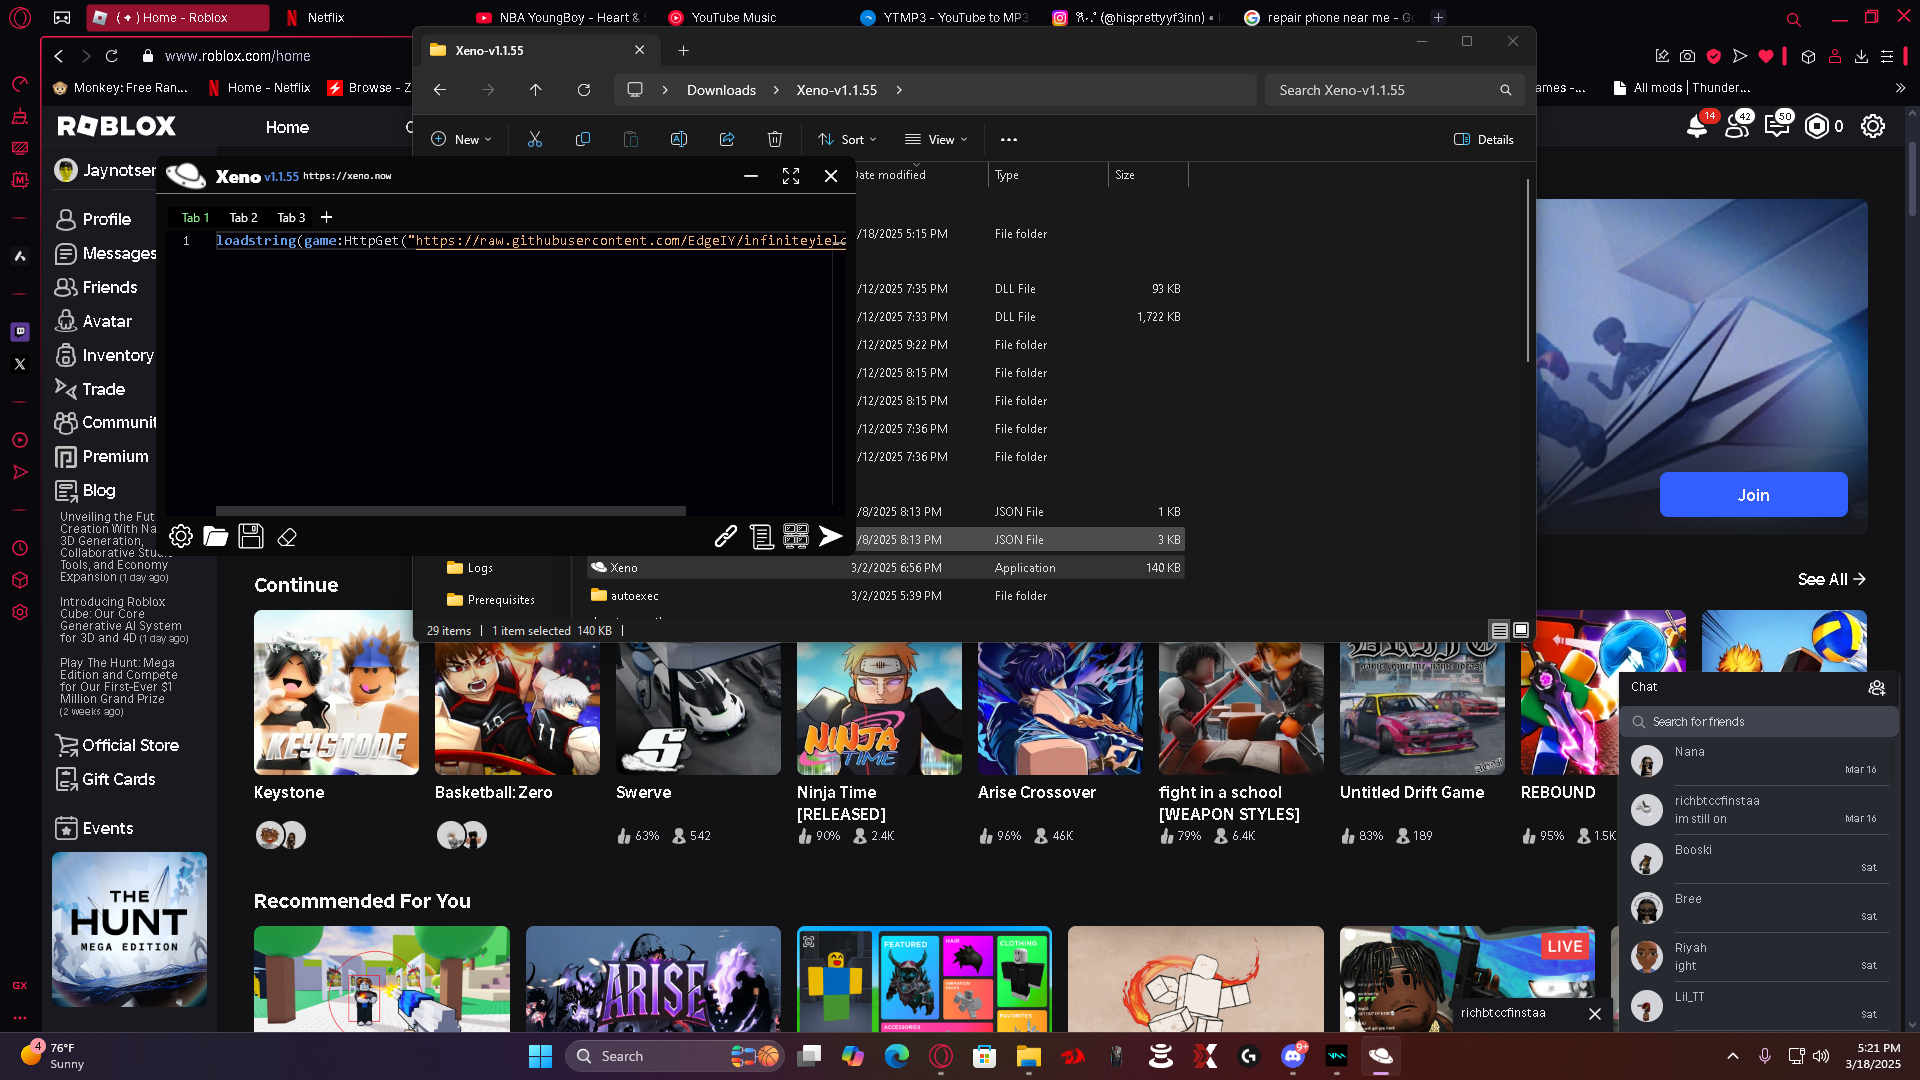Expand the chevron after Xeno-v1.1.55 in address bar
This screenshot has width=1920, height=1080.
pos(899,90)
